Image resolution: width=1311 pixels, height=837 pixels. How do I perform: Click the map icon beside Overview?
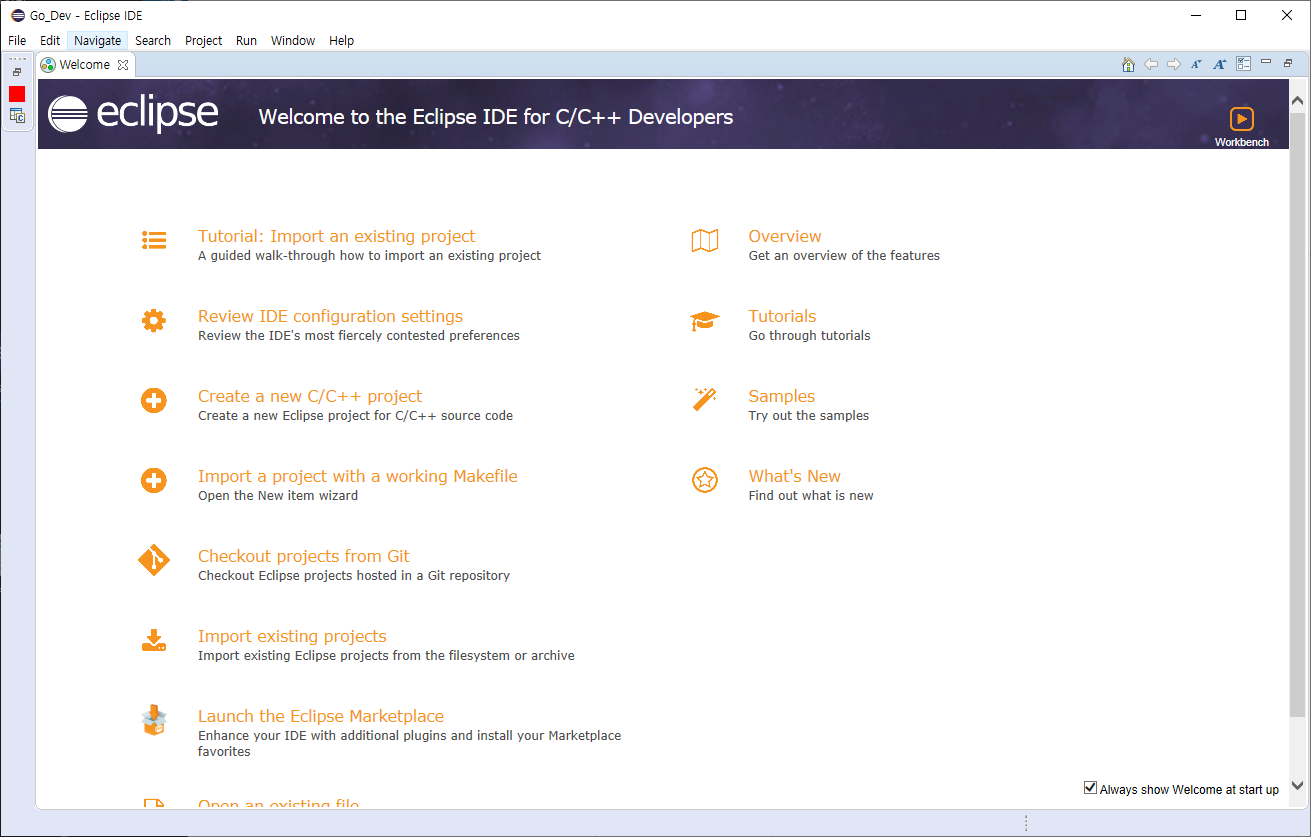point(705,240)
